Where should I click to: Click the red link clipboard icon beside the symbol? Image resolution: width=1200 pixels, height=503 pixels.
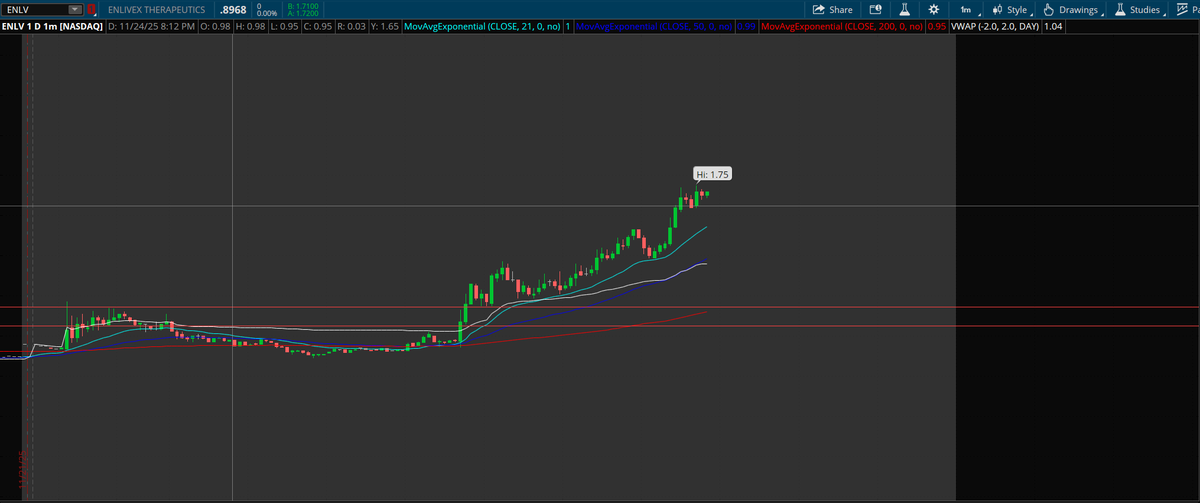click(91, 9)
